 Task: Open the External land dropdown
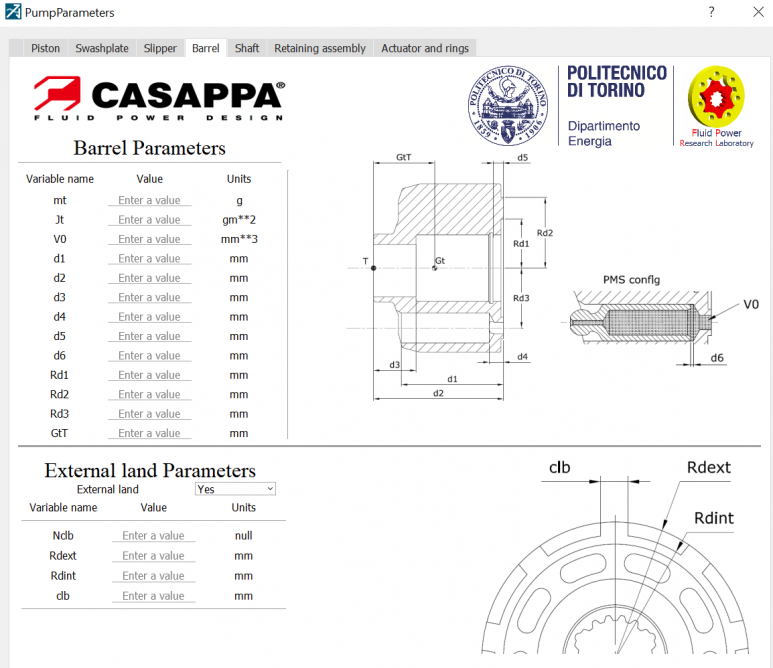coord(235,489)
